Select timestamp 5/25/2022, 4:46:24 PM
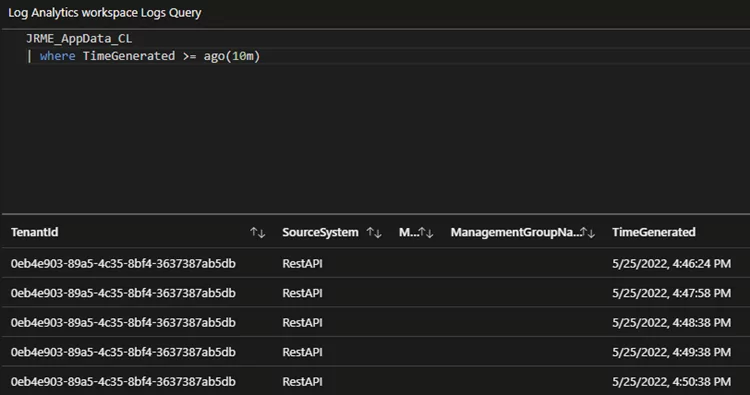750x395 pixels. tap(672, 263)
